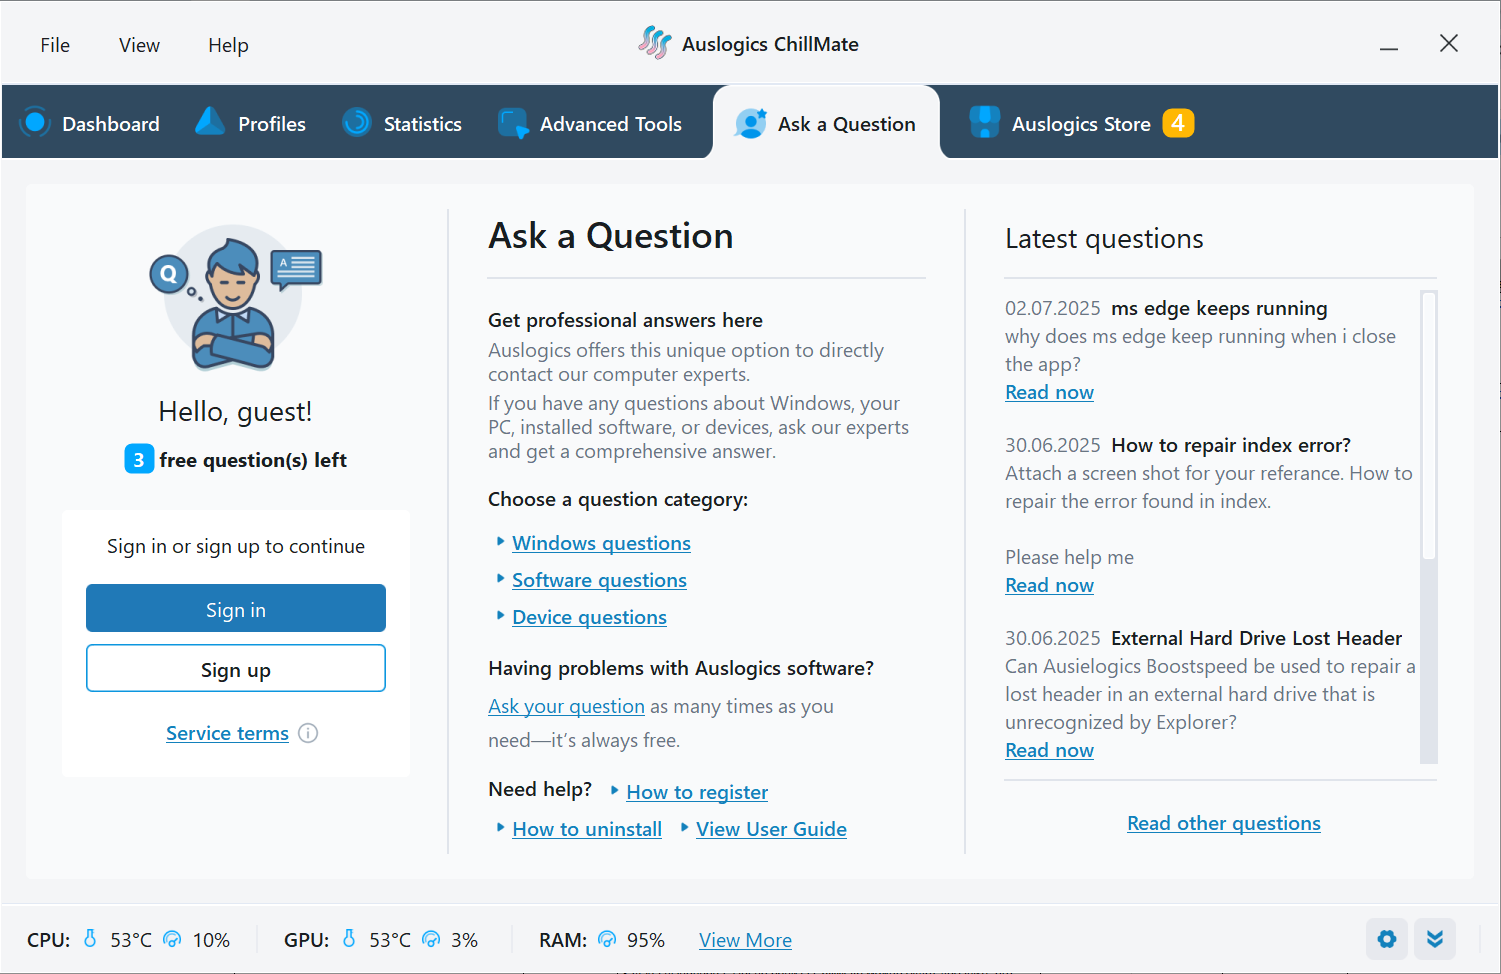The width and height of the screenshot is (1501, 974).
Task: Click the free questions counter badge 3
Action: [x=139, y=459]
